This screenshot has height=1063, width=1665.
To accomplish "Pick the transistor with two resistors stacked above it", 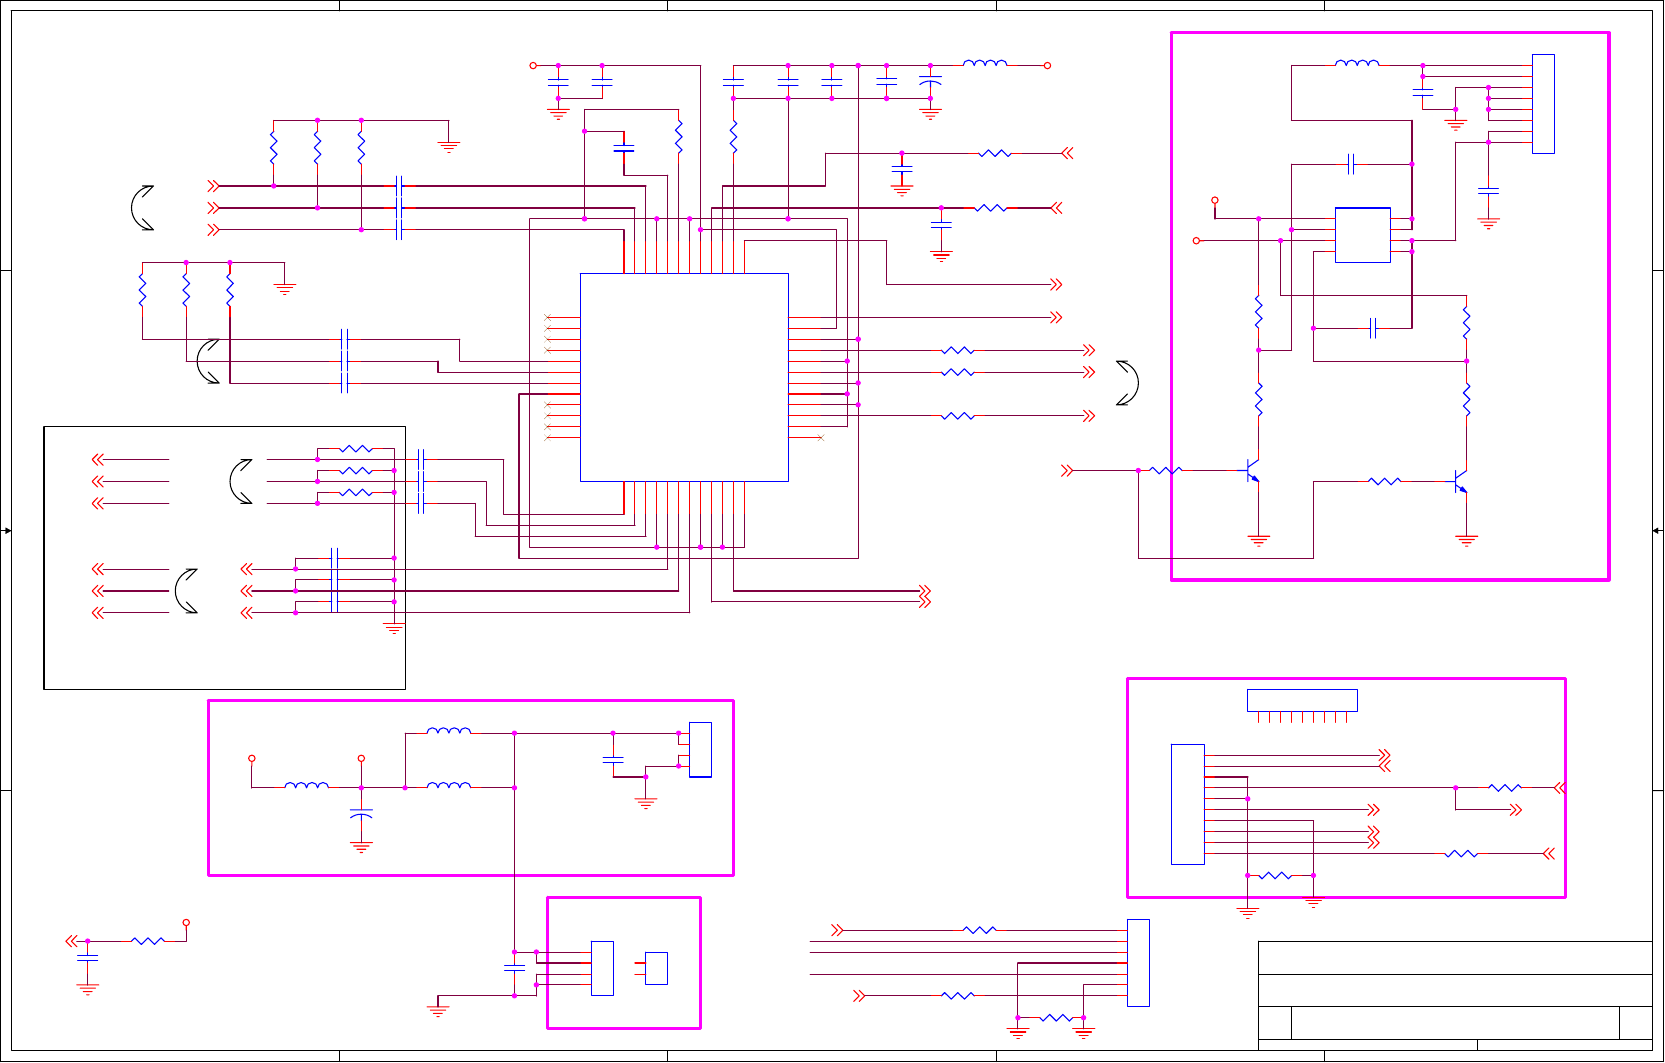I will 1460,482.
